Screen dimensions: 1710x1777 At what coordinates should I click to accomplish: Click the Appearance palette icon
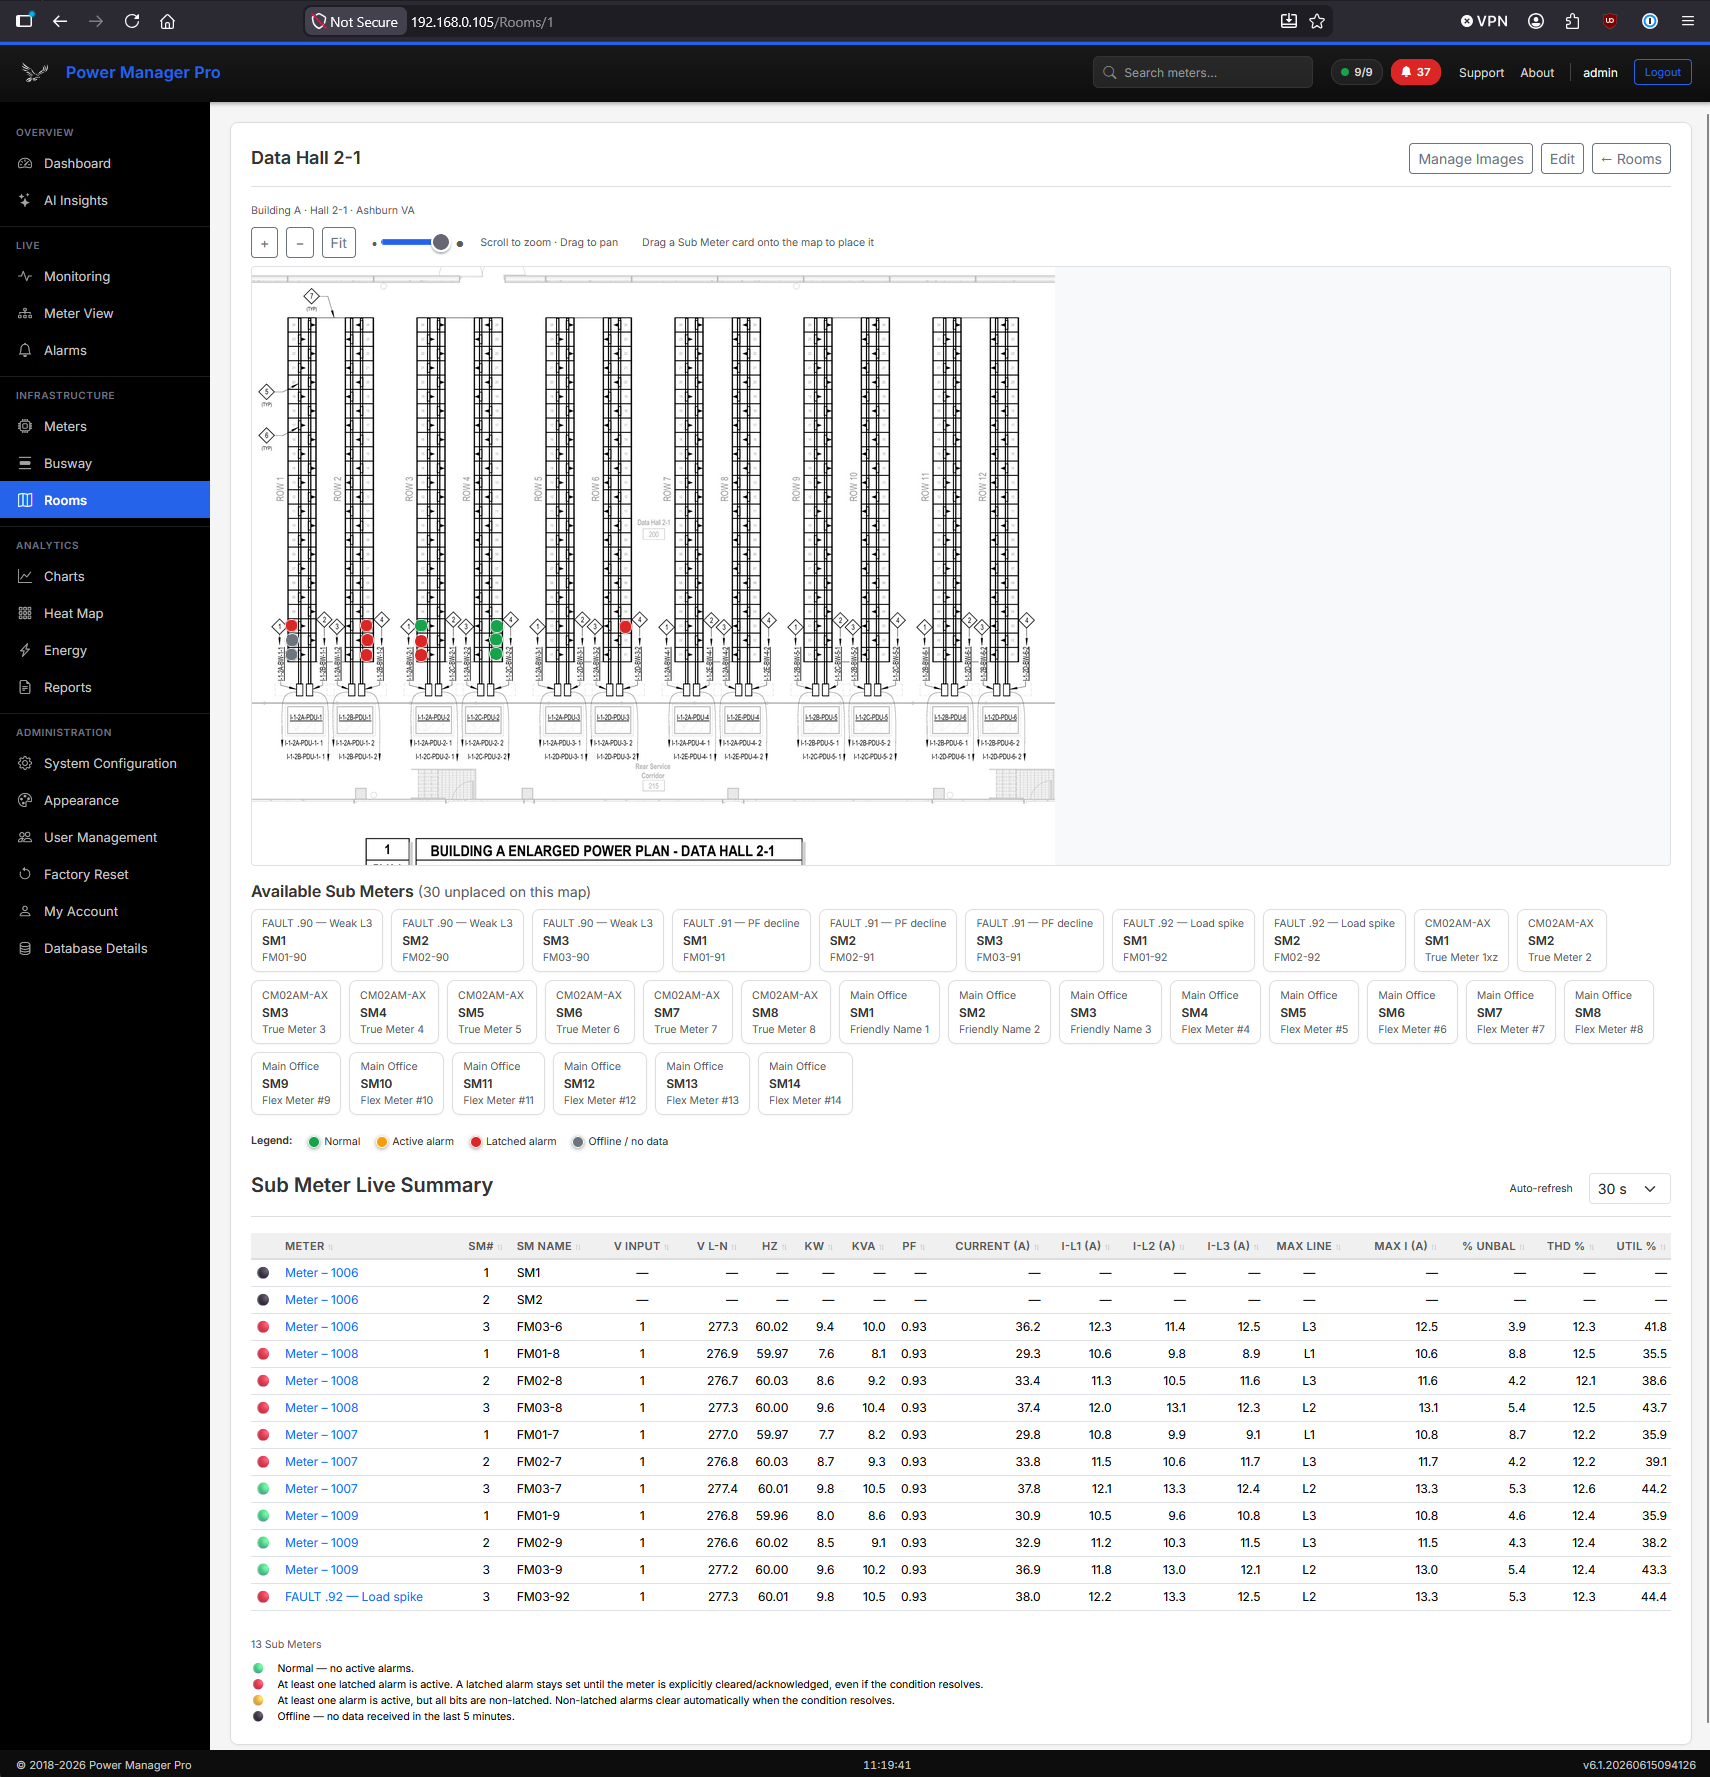25,800
